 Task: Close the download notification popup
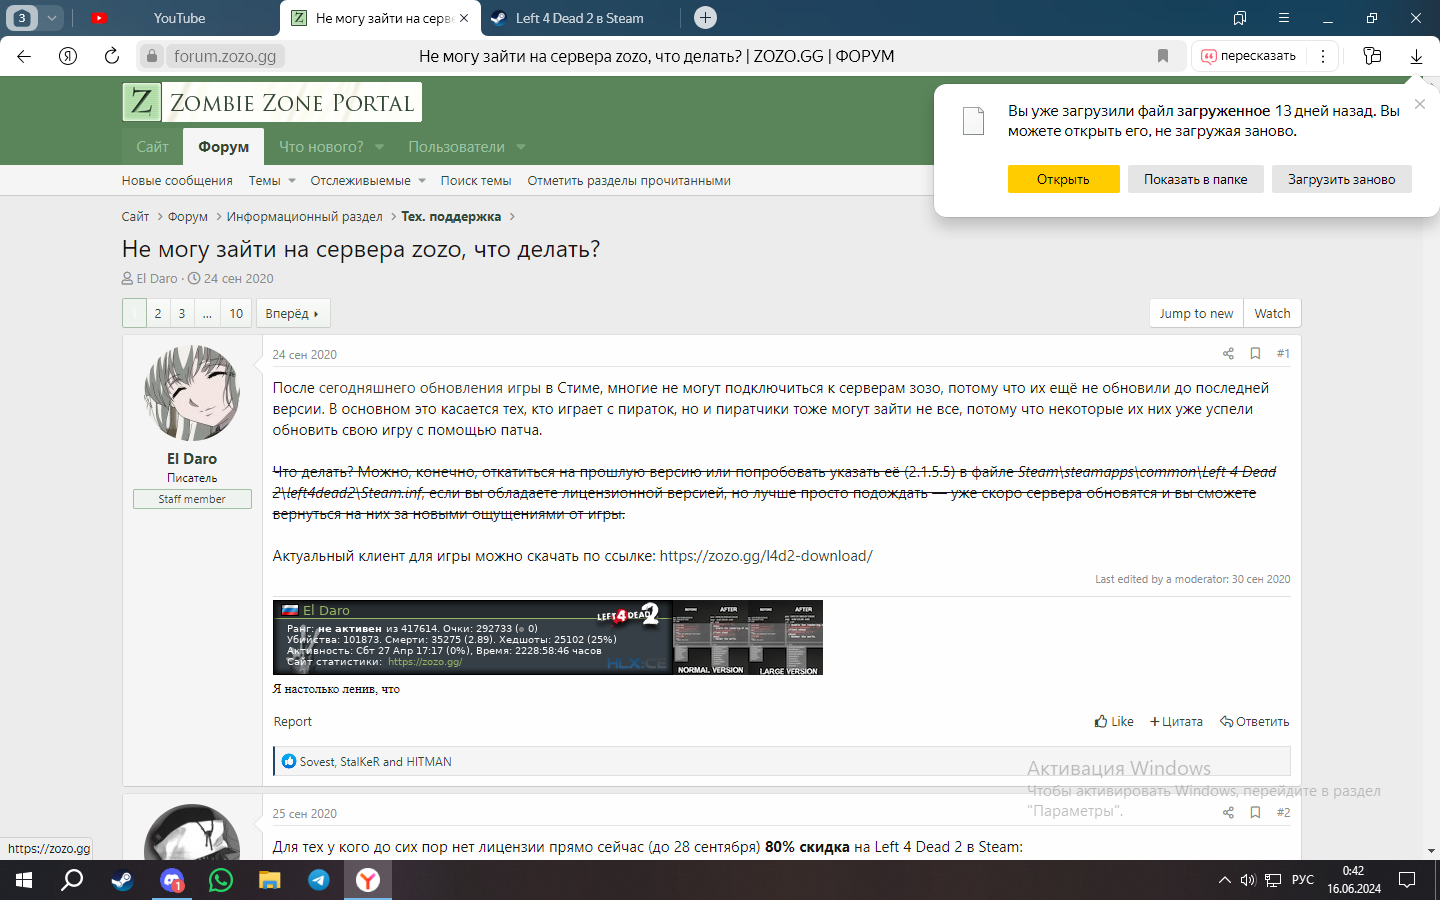(x=1419, y=104)
